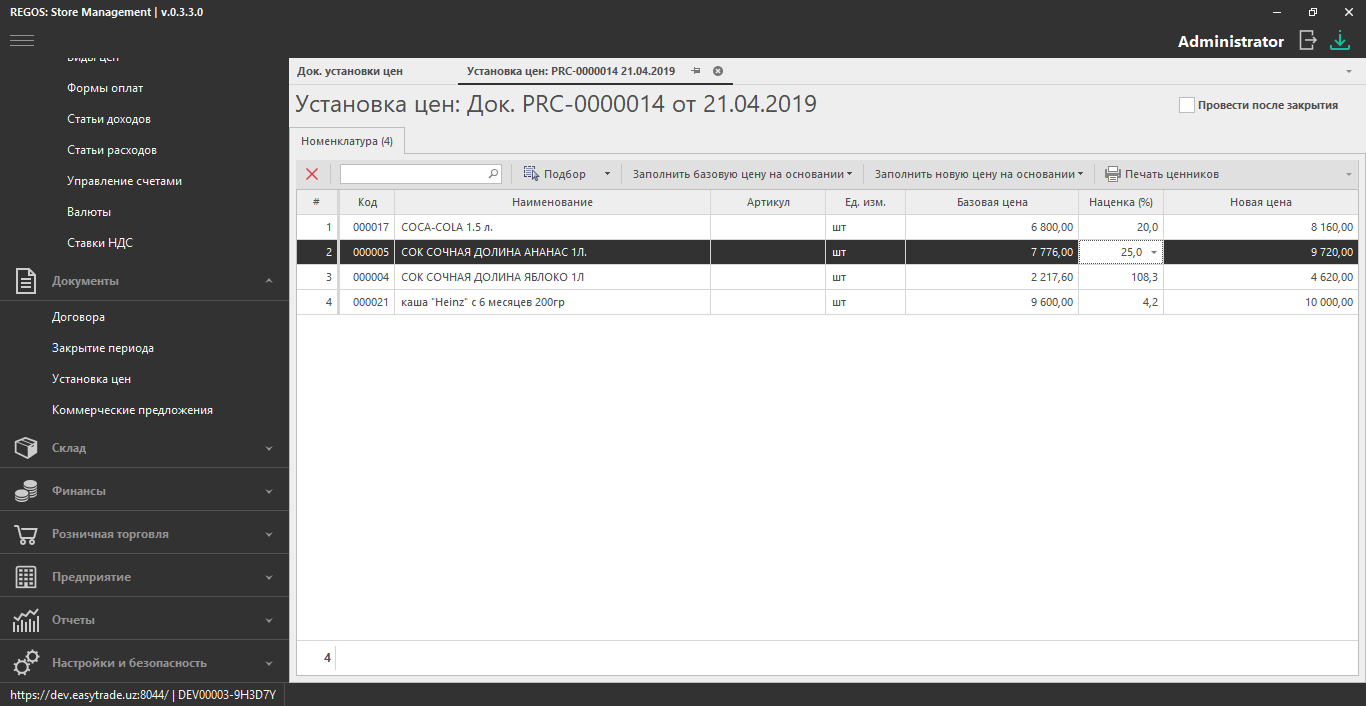This screenshot has width=1366, height=706.
Task: Click in the table search field
Action: (x=413, y=174)
